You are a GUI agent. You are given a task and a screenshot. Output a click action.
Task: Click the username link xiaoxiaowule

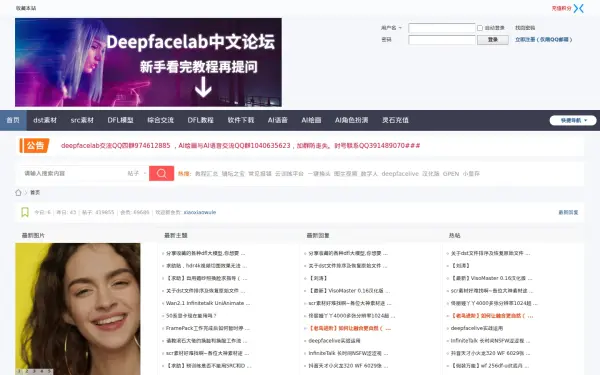(x=200, y=212)
